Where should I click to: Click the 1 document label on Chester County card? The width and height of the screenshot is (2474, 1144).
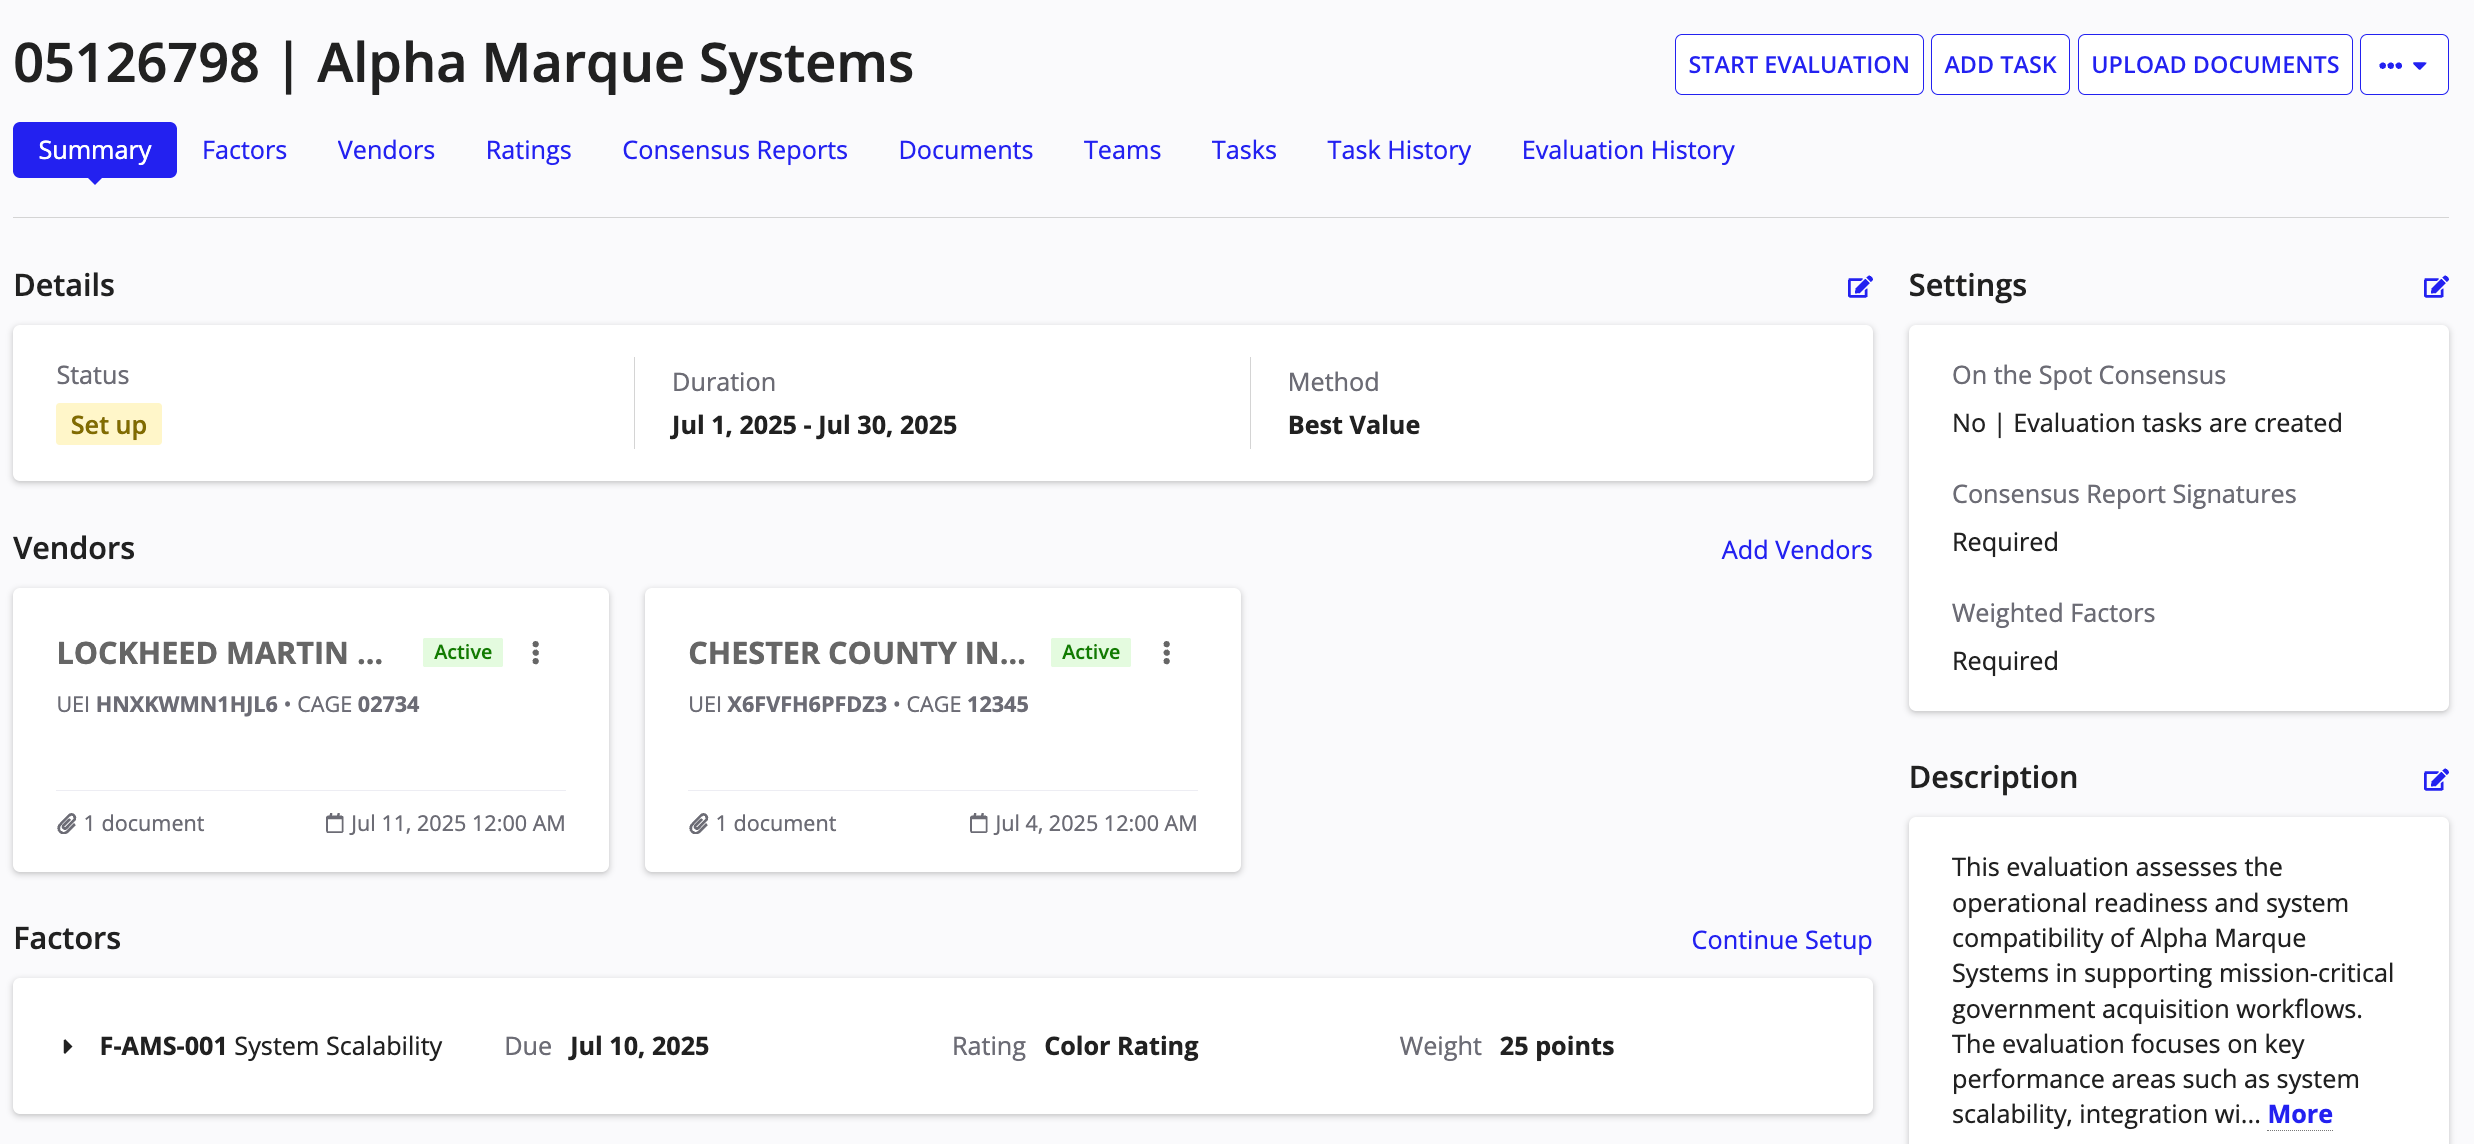click(775, 823)
